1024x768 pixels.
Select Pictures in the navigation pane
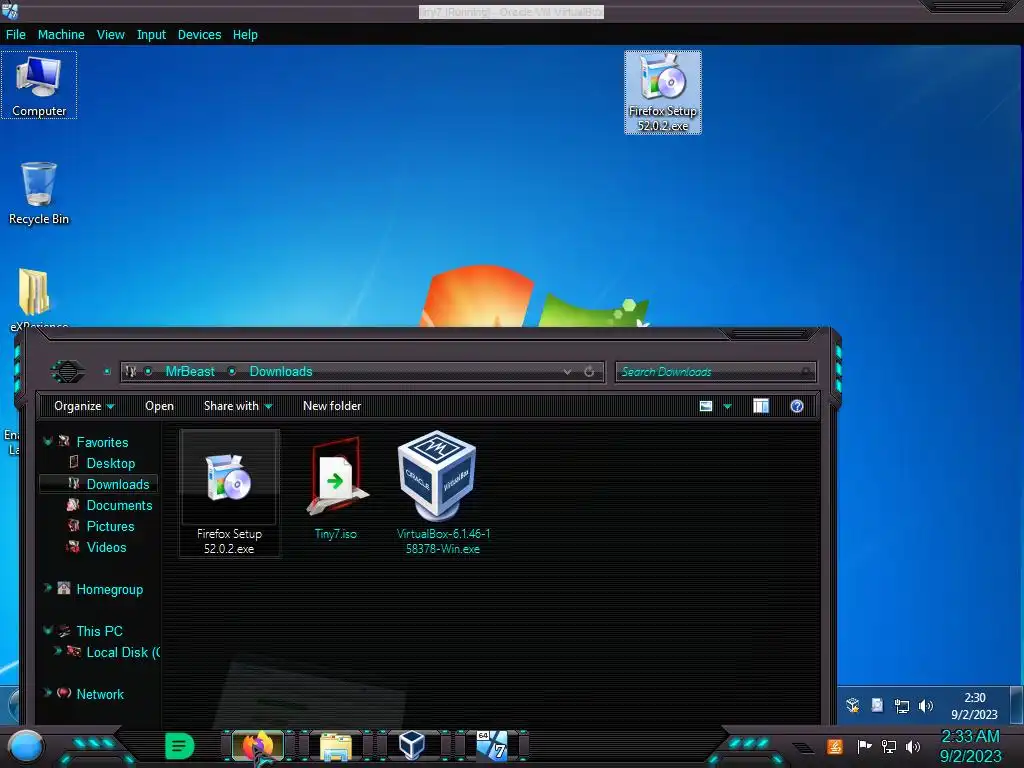coord(110,526)
